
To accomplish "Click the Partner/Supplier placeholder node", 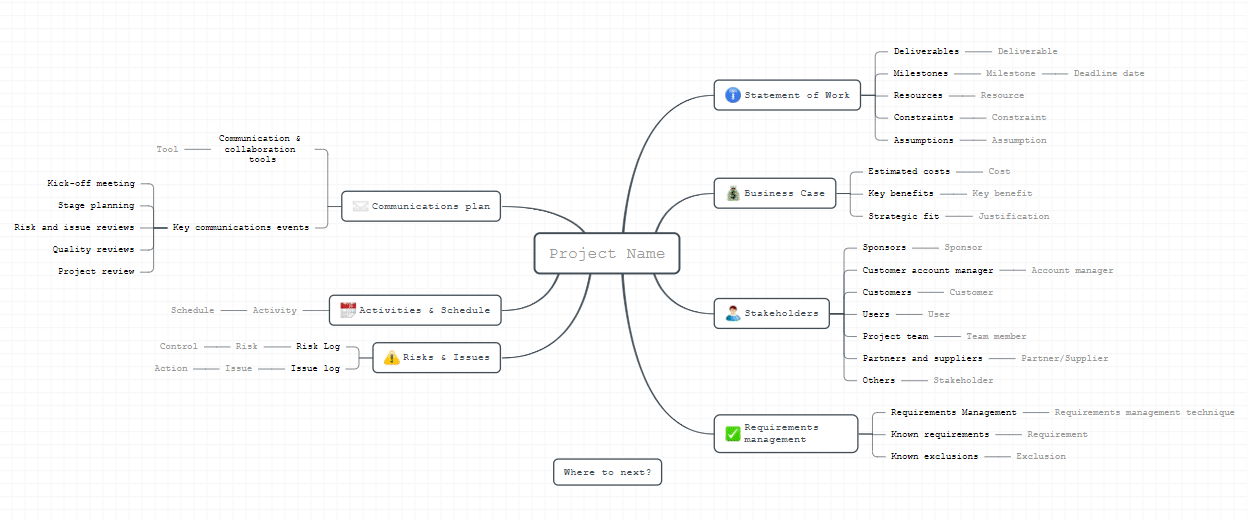I will click(1064, 358).
